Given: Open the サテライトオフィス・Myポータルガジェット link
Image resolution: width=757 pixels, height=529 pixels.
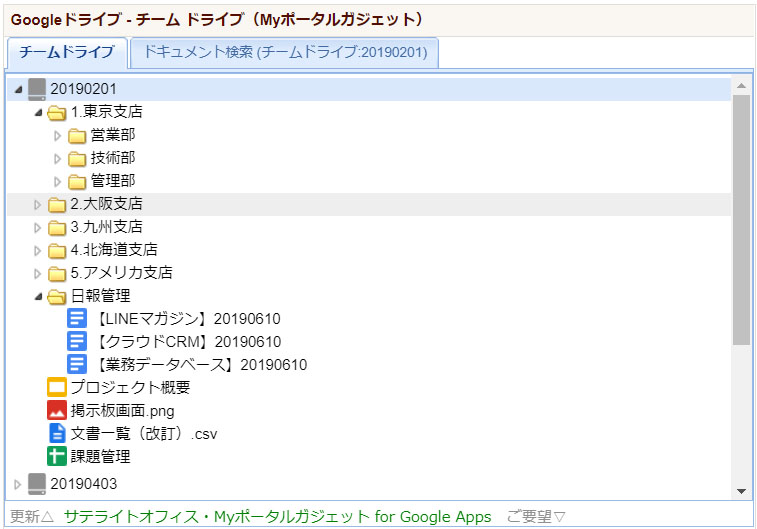Looking at the screenshot, I should 278,517.
